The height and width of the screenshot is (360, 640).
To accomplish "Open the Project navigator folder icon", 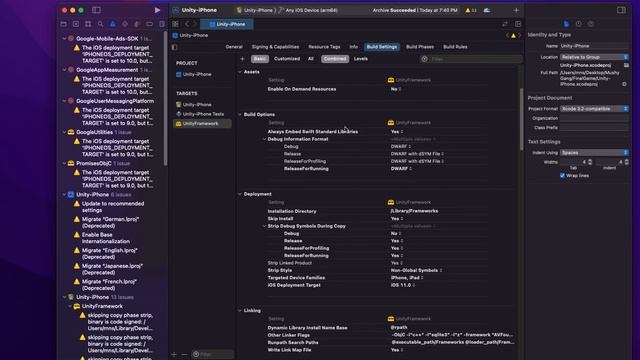I will point(64,24).
